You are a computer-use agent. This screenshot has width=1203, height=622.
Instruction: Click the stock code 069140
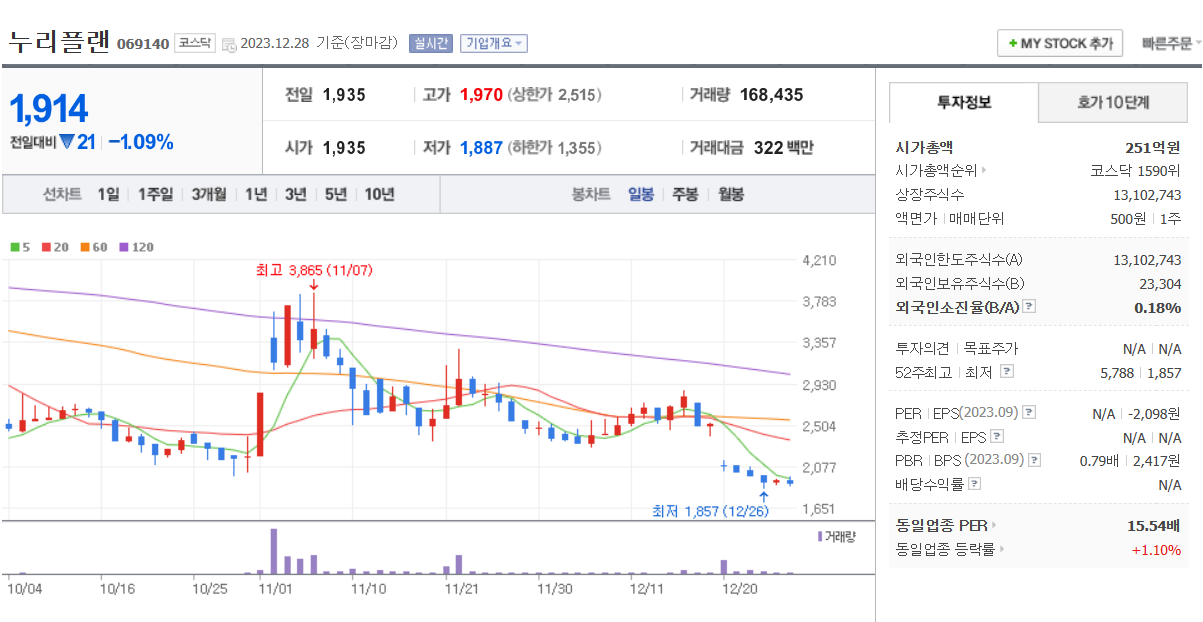point(143,44)
